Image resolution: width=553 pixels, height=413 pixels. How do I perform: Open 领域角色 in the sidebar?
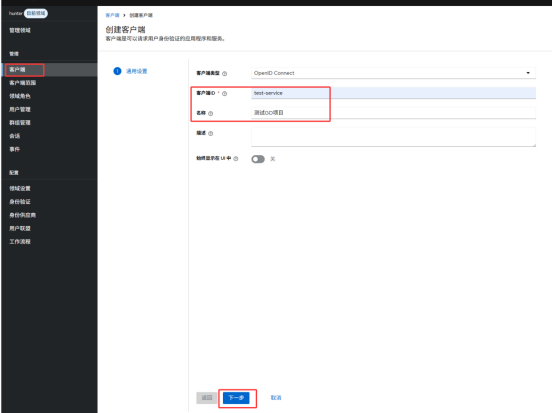pos(20,96)
